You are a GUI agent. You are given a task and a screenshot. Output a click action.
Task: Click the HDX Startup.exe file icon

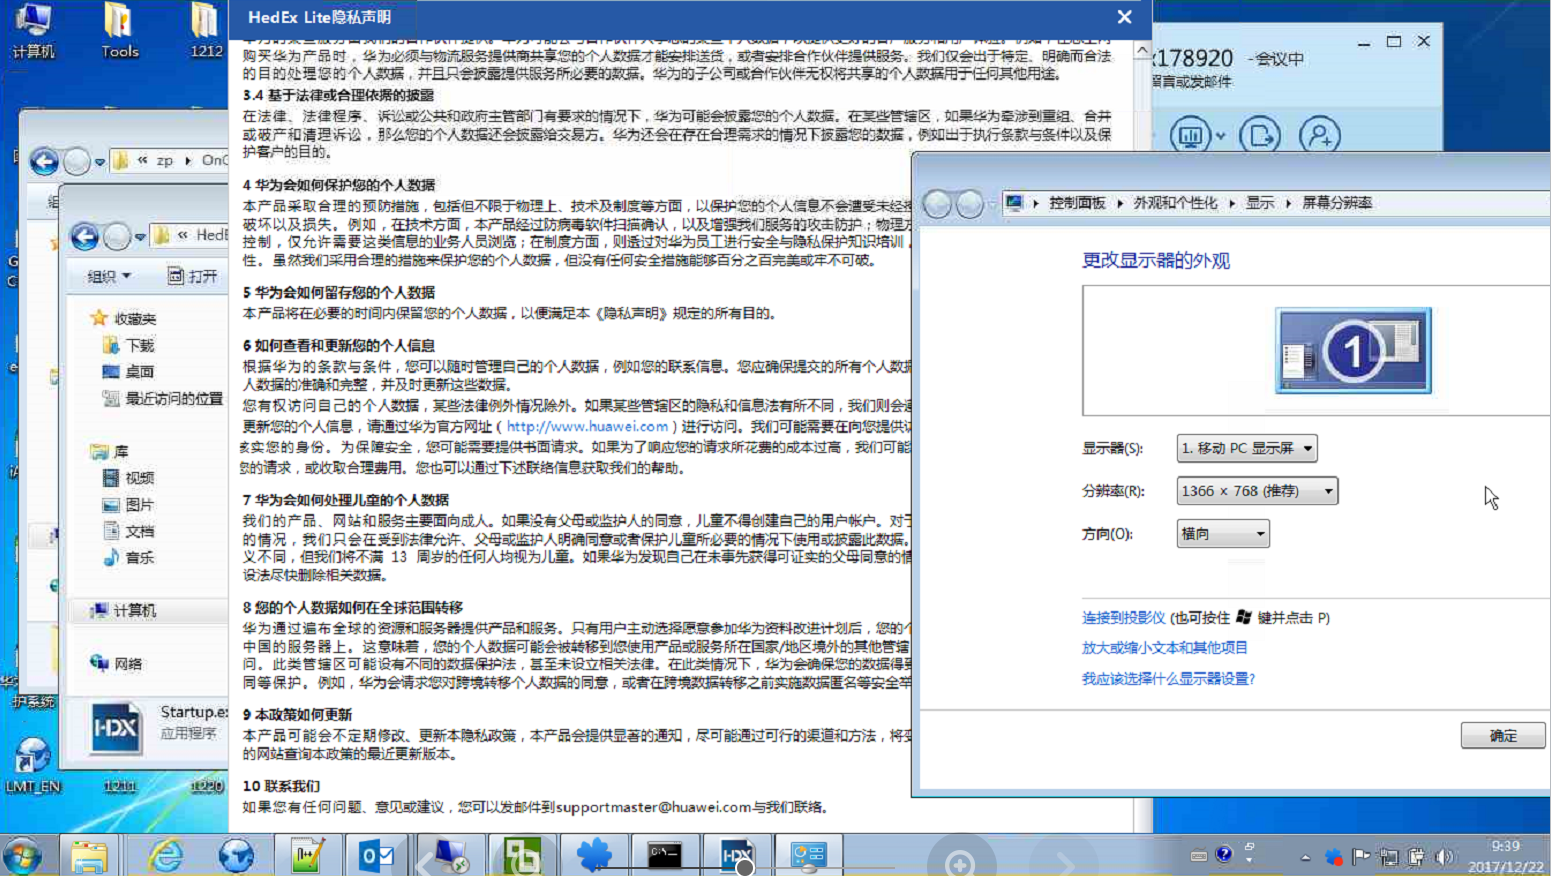click(116, 728)
